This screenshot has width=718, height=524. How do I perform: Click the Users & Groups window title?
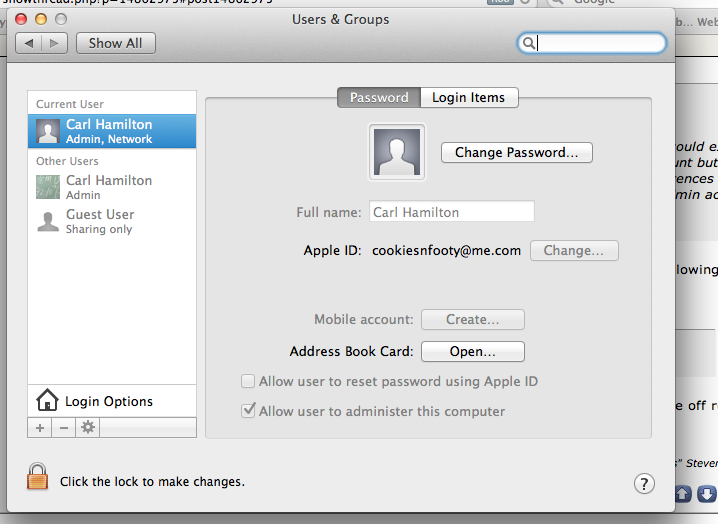(341, 20)
